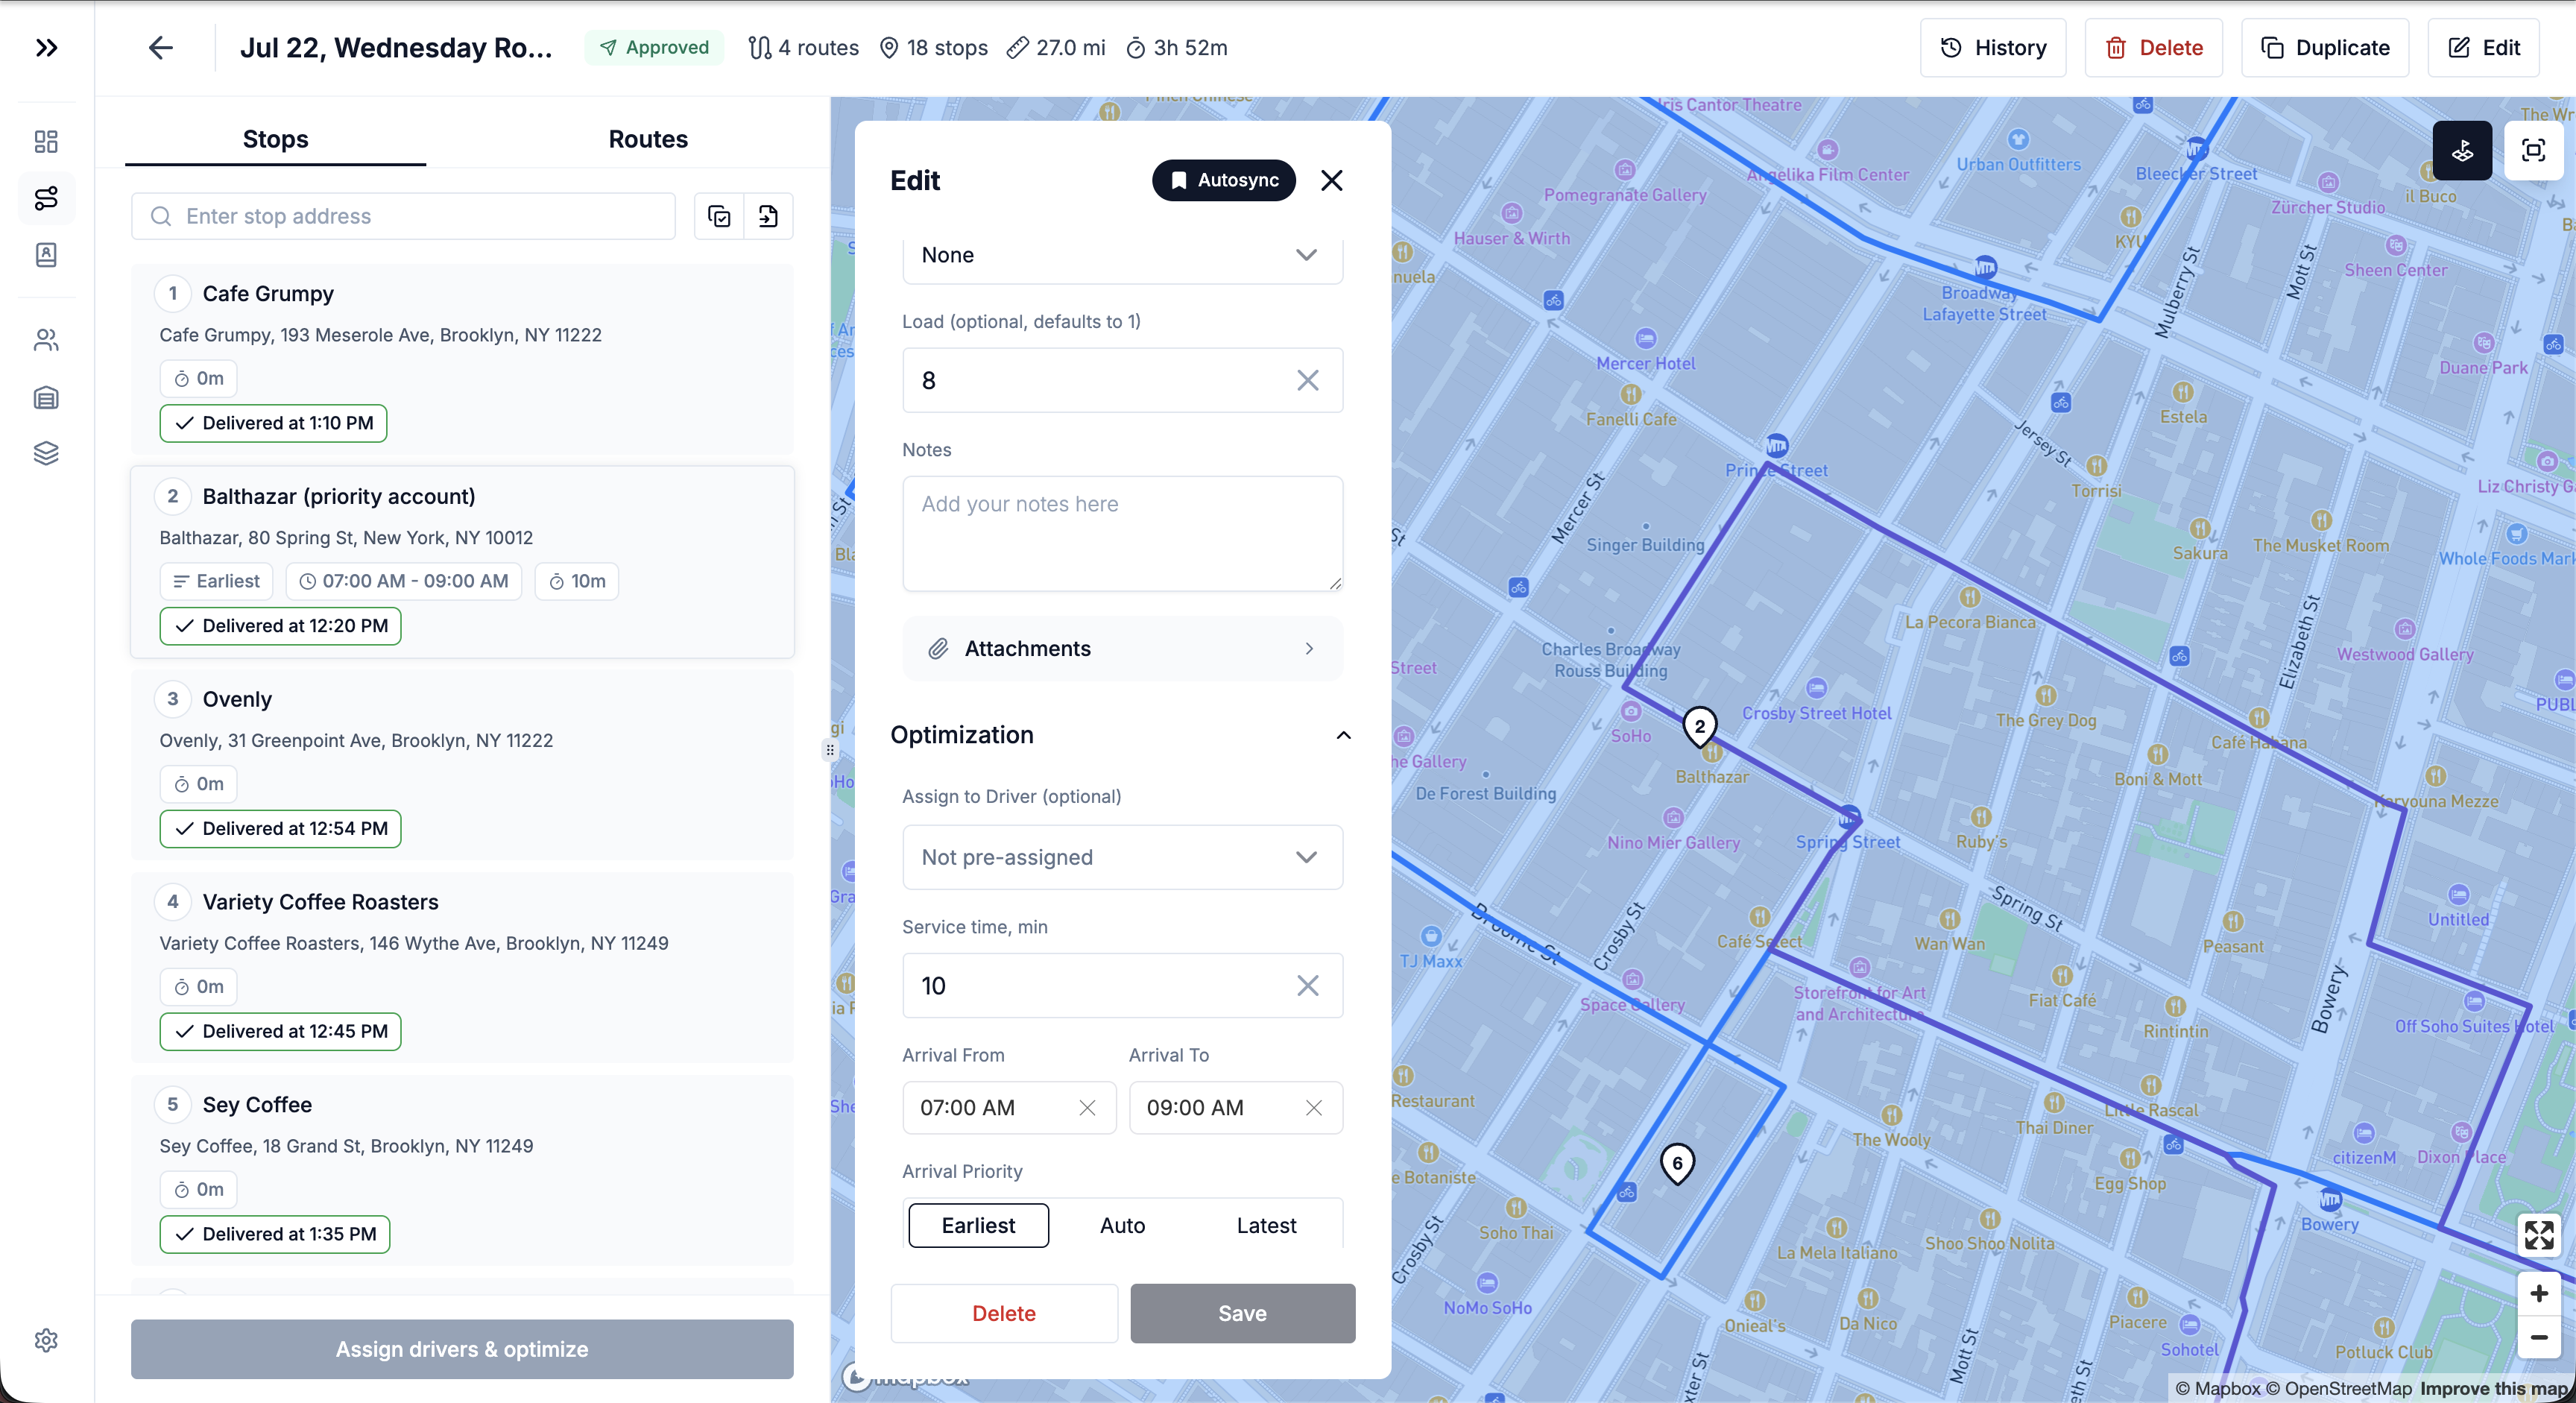This screenshot has height=1403, width=2576.
Task: Open the Assign to Driver dropdown
Action: (1122, 857)
